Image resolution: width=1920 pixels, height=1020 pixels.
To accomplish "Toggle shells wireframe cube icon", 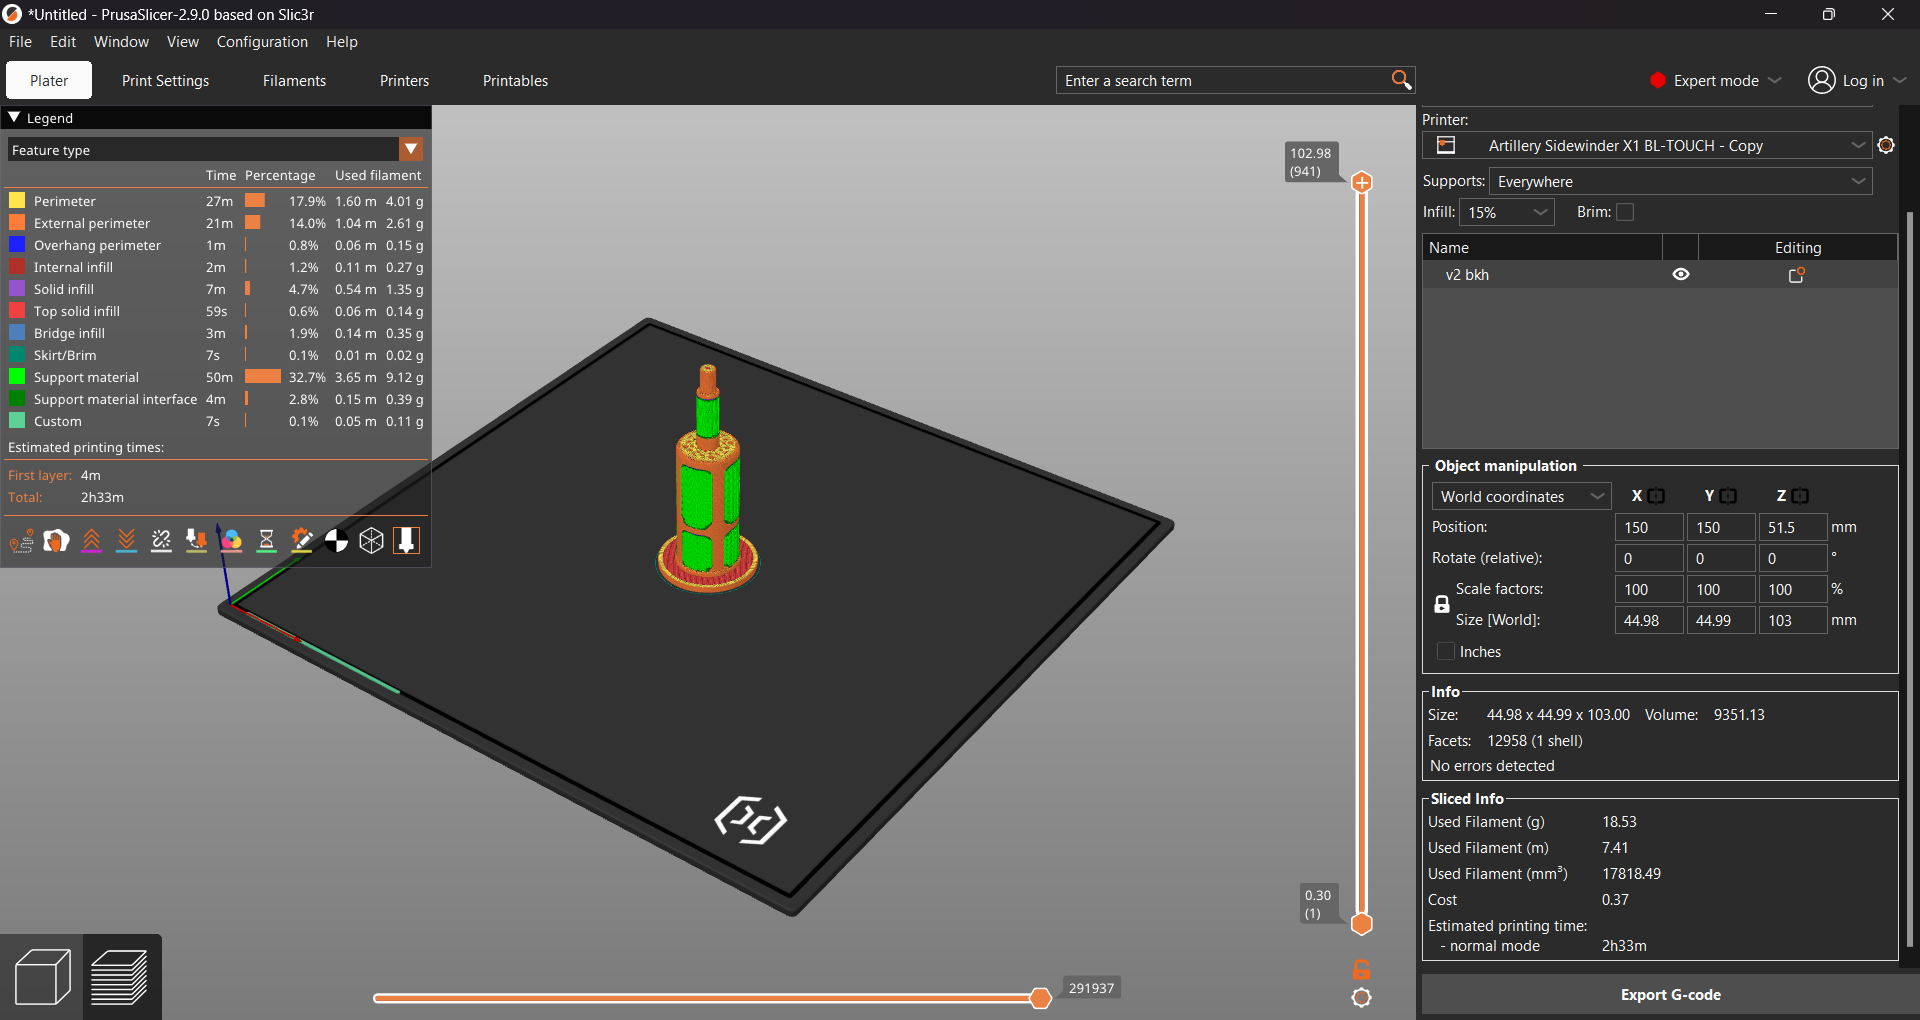I will click(x=372, y=541).
